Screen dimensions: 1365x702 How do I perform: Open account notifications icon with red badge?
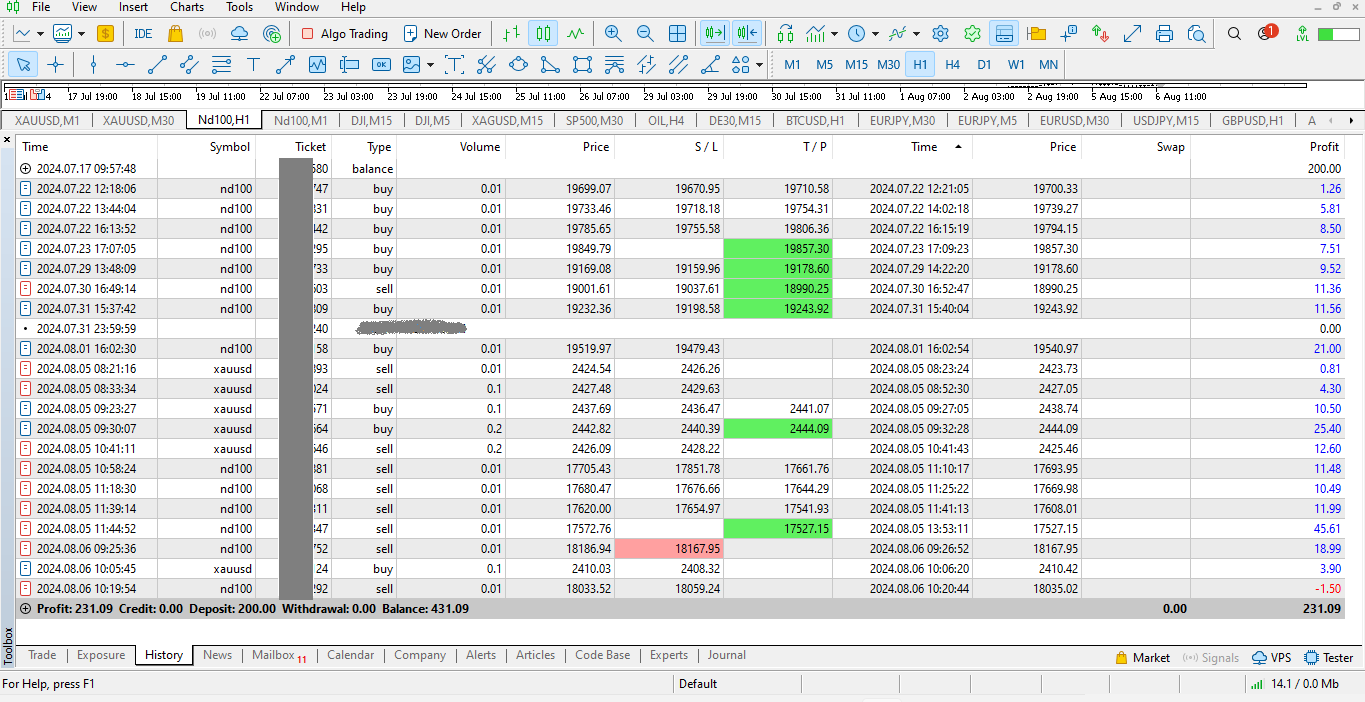click(1266, 33)
